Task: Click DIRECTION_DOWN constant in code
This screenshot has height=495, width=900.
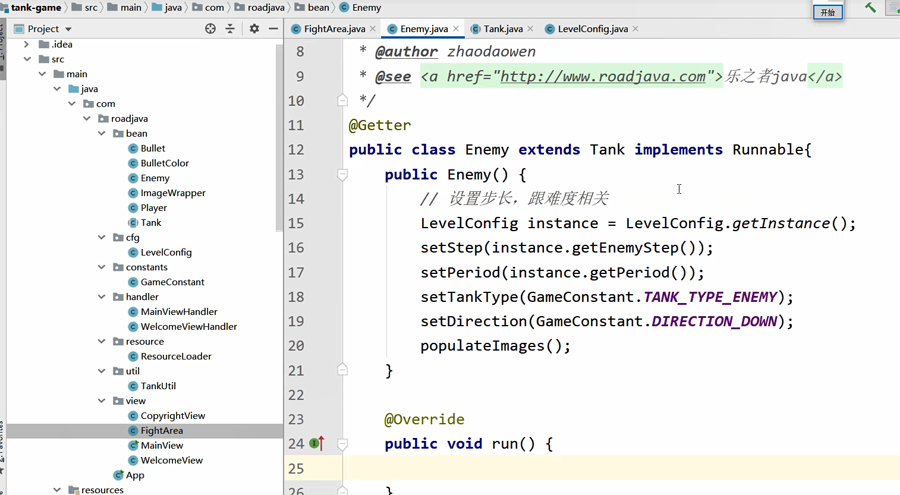Action: coord(715,322)
